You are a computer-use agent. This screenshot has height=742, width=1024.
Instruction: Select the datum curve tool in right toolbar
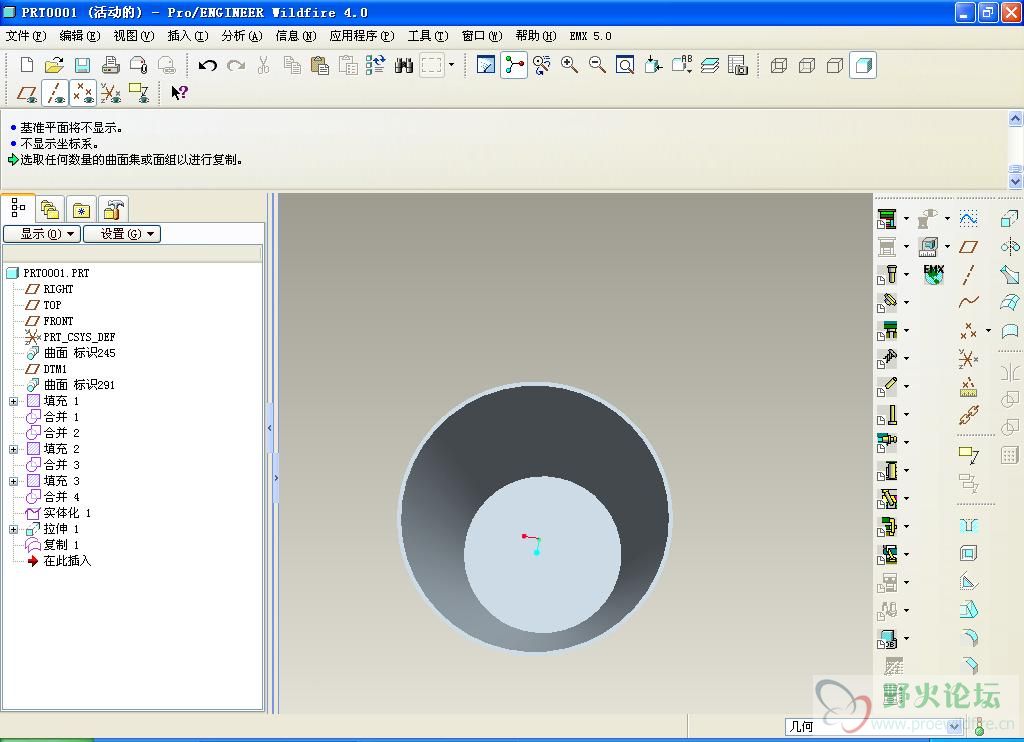[968, 302]
